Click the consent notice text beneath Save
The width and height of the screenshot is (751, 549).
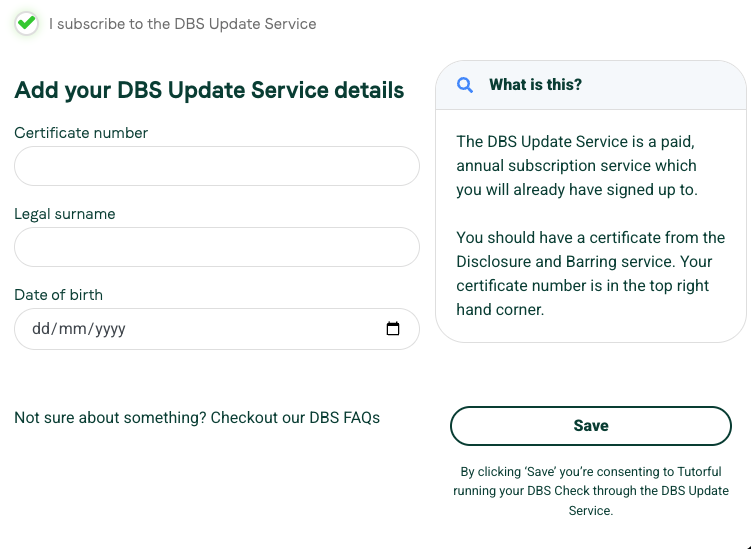591,491
